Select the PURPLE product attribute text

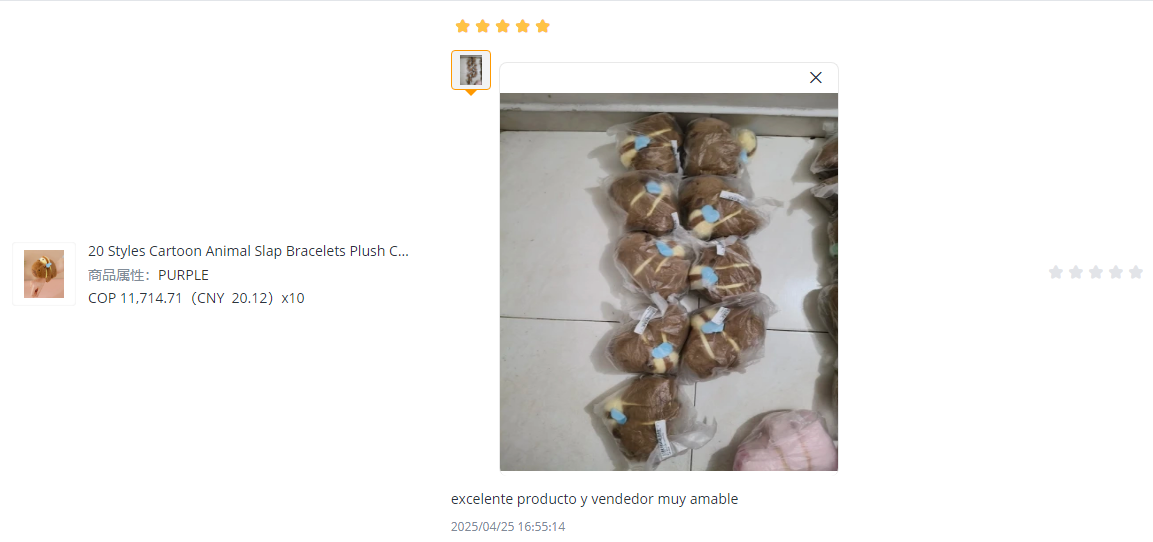click(183, 275)
